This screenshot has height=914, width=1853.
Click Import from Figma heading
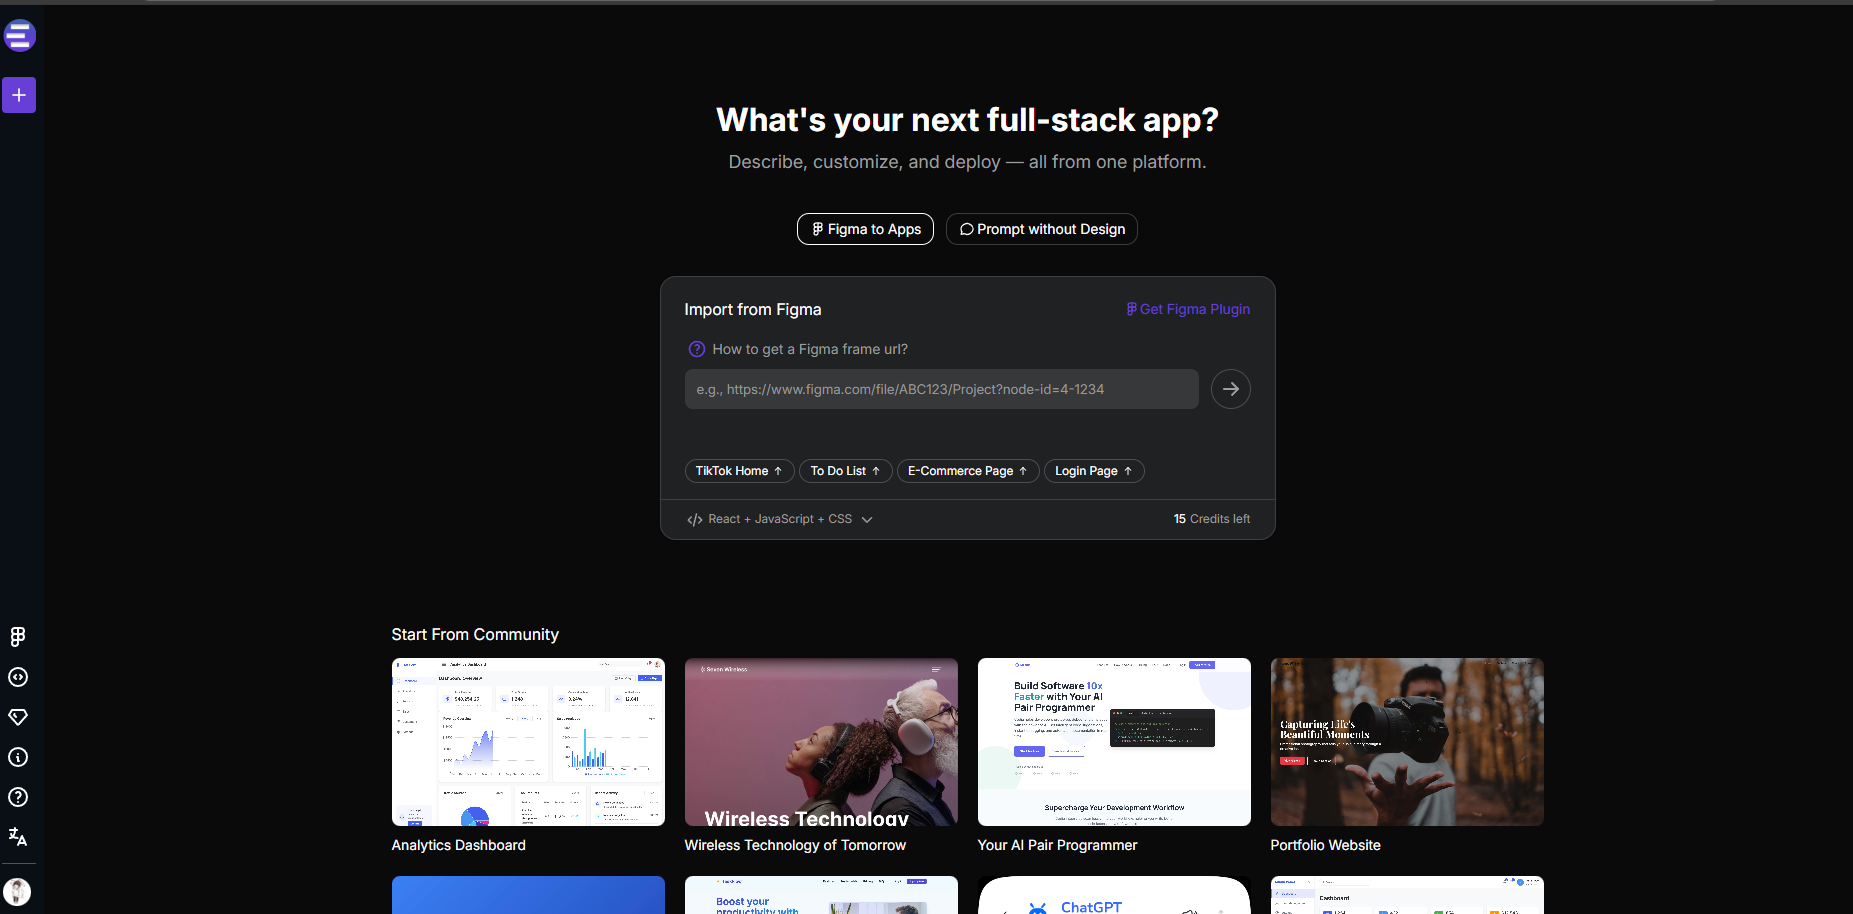pyautogui.click(x=753, y=310)
